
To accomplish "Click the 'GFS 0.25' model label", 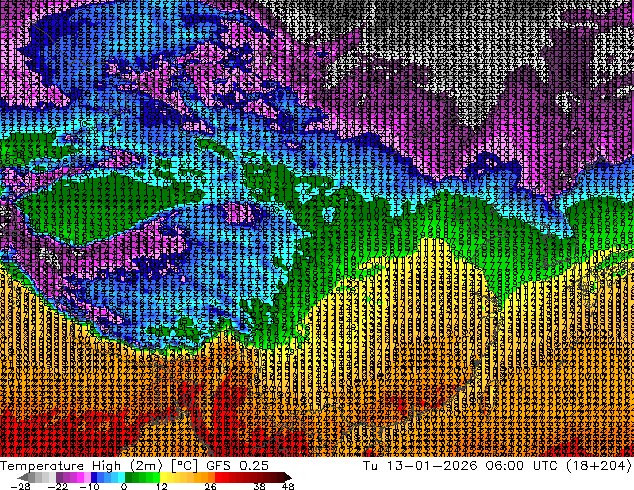I will 237,465.
